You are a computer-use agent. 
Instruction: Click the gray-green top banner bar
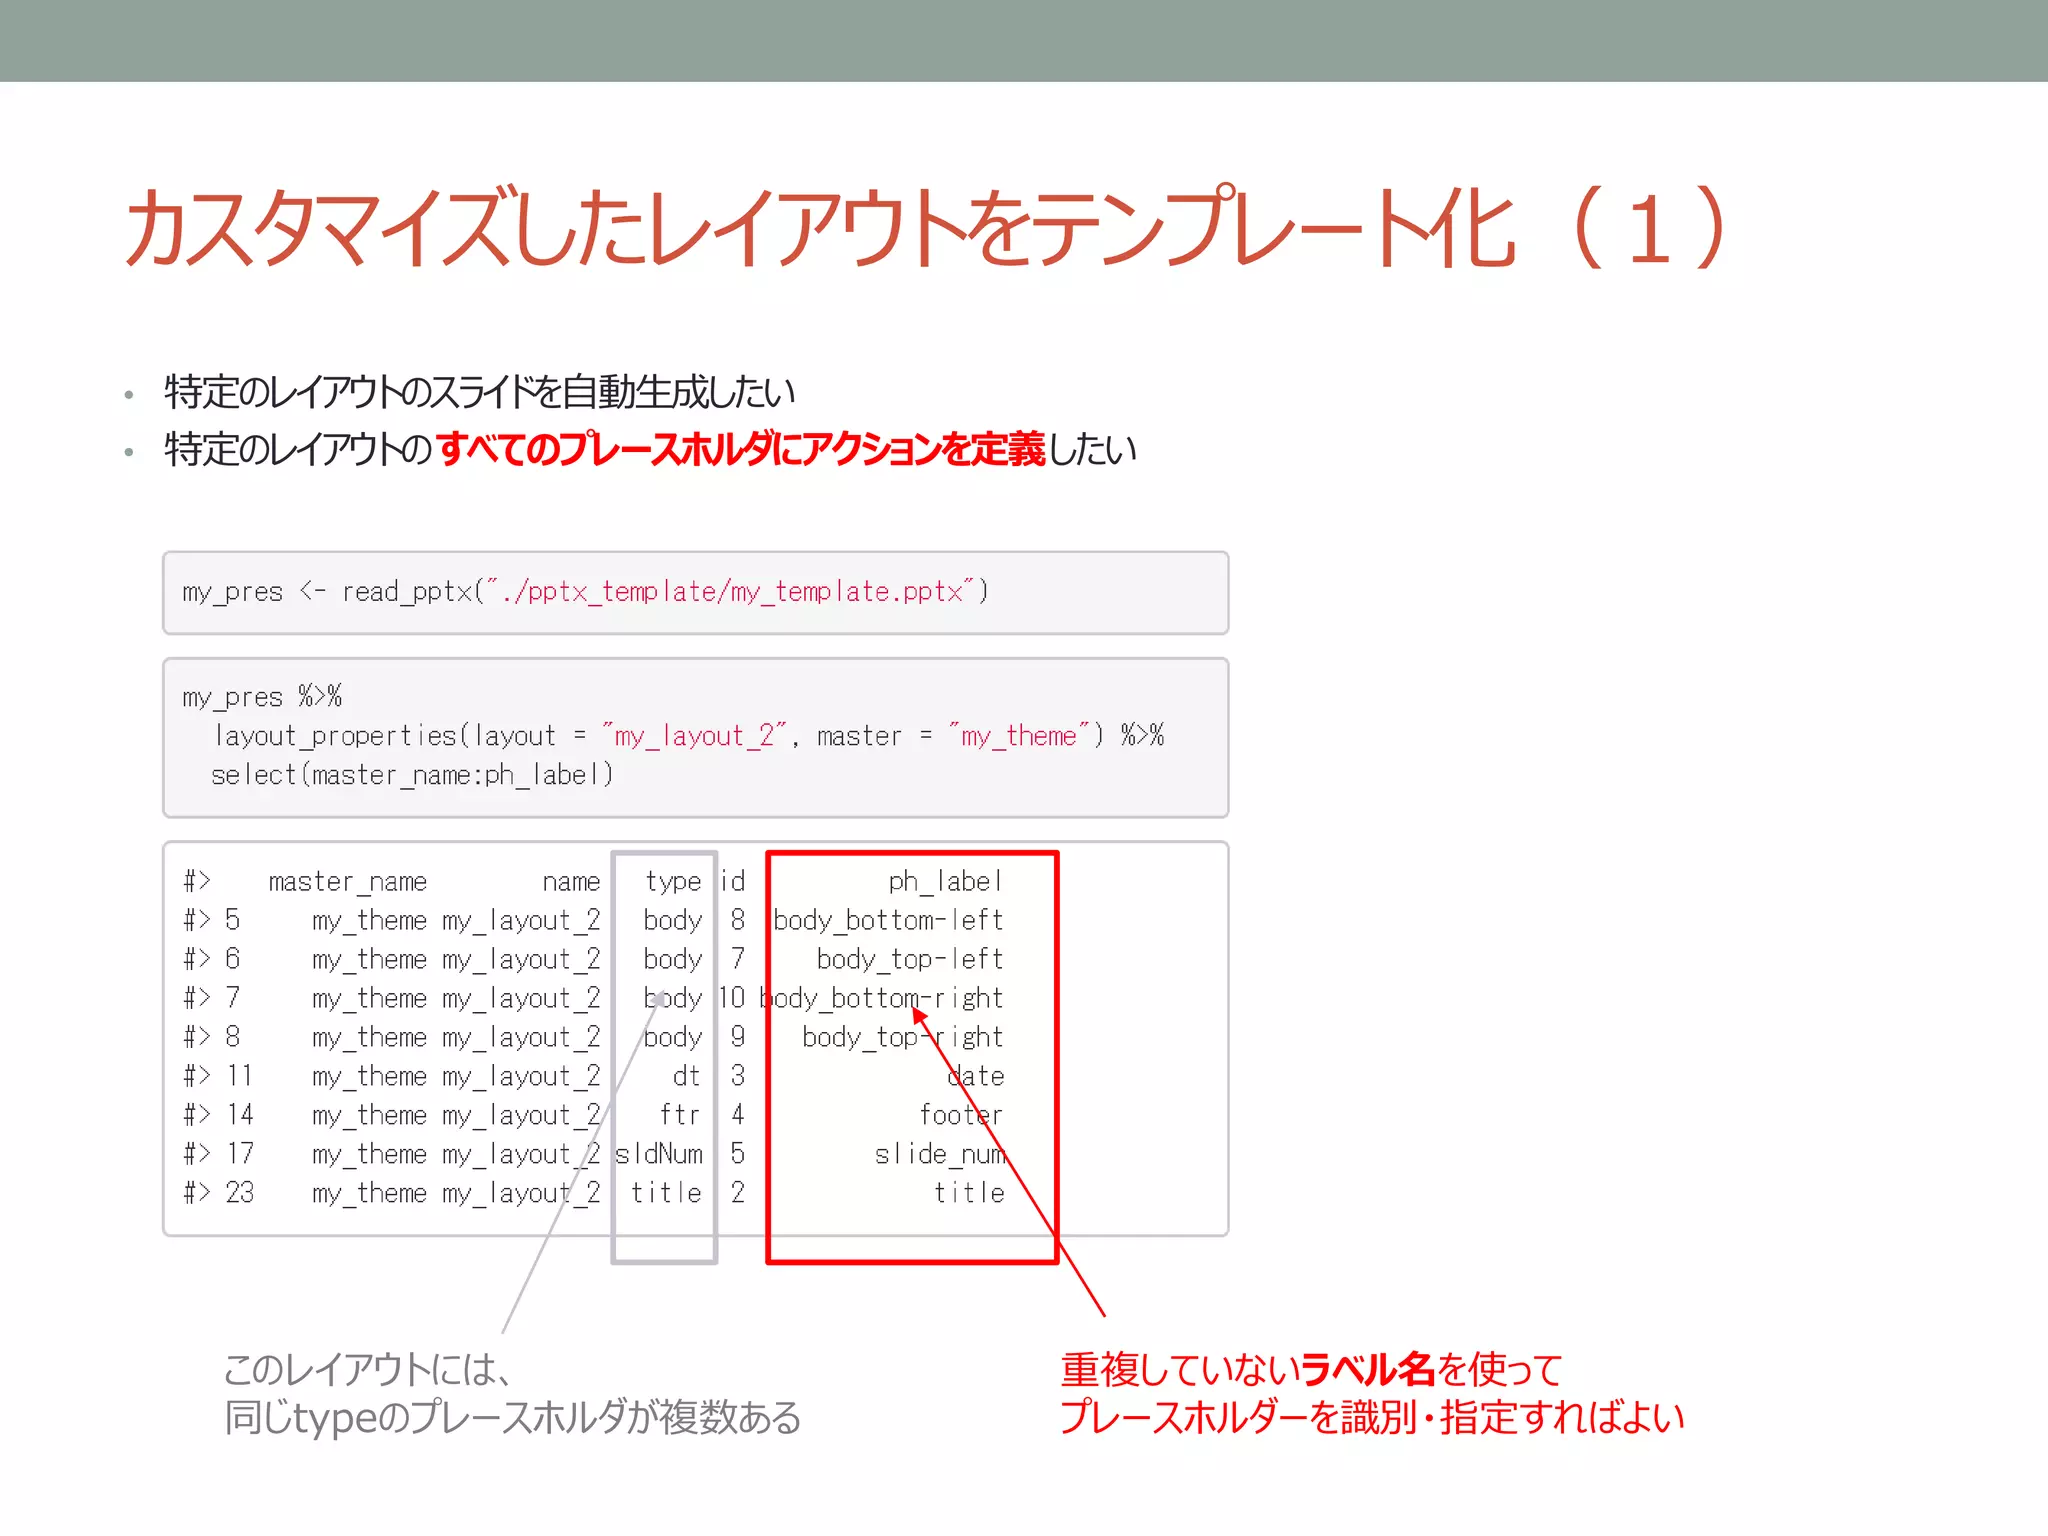[x=1024, y=40]
